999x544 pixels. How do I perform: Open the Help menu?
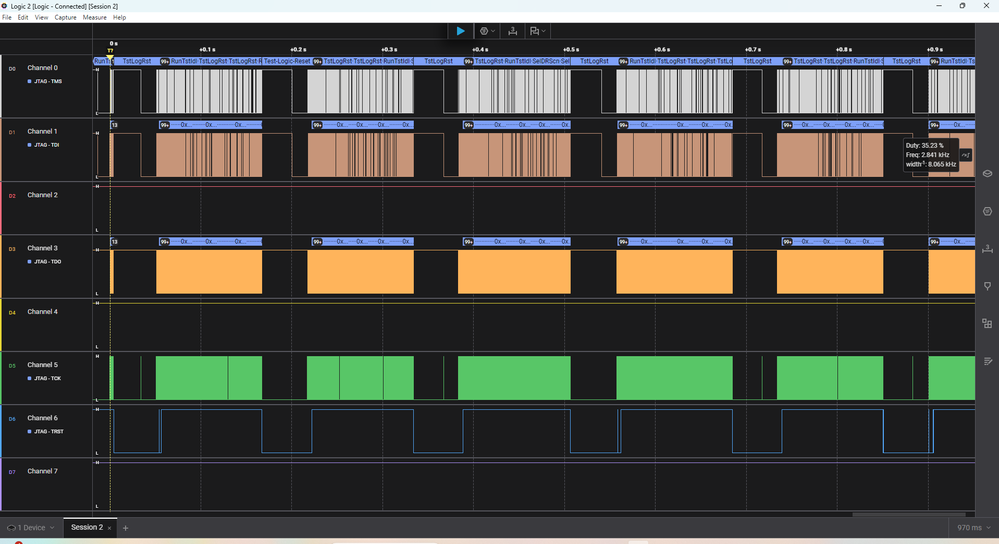(119, 17)
